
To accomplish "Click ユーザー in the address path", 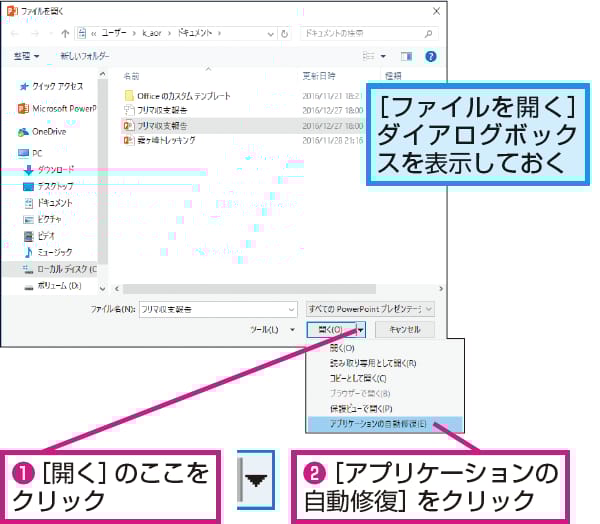I will [x=114, y=33].
